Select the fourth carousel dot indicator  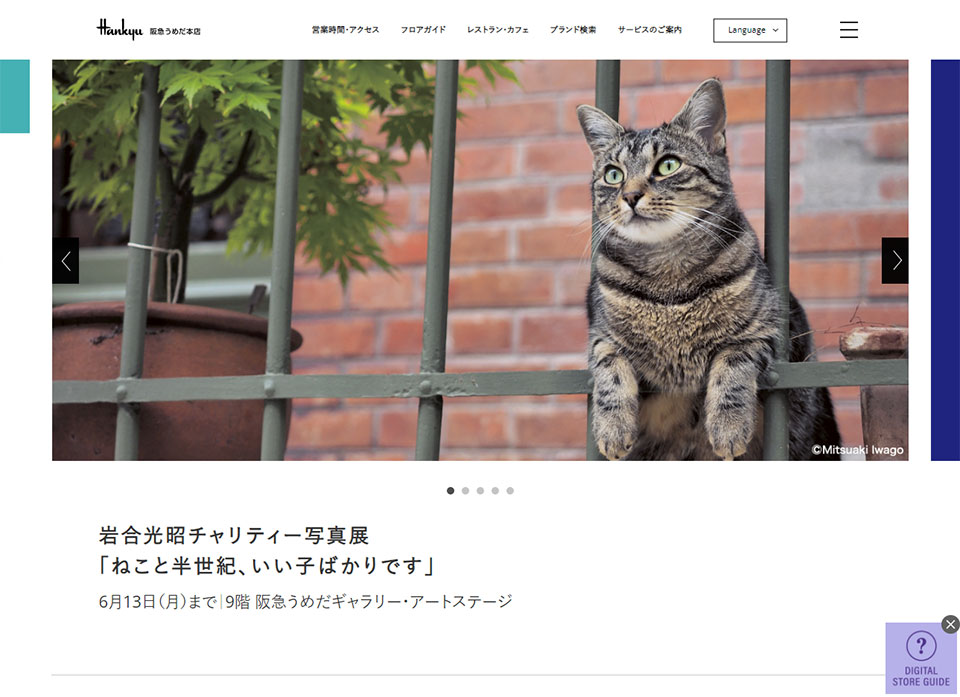pos(495,491)
